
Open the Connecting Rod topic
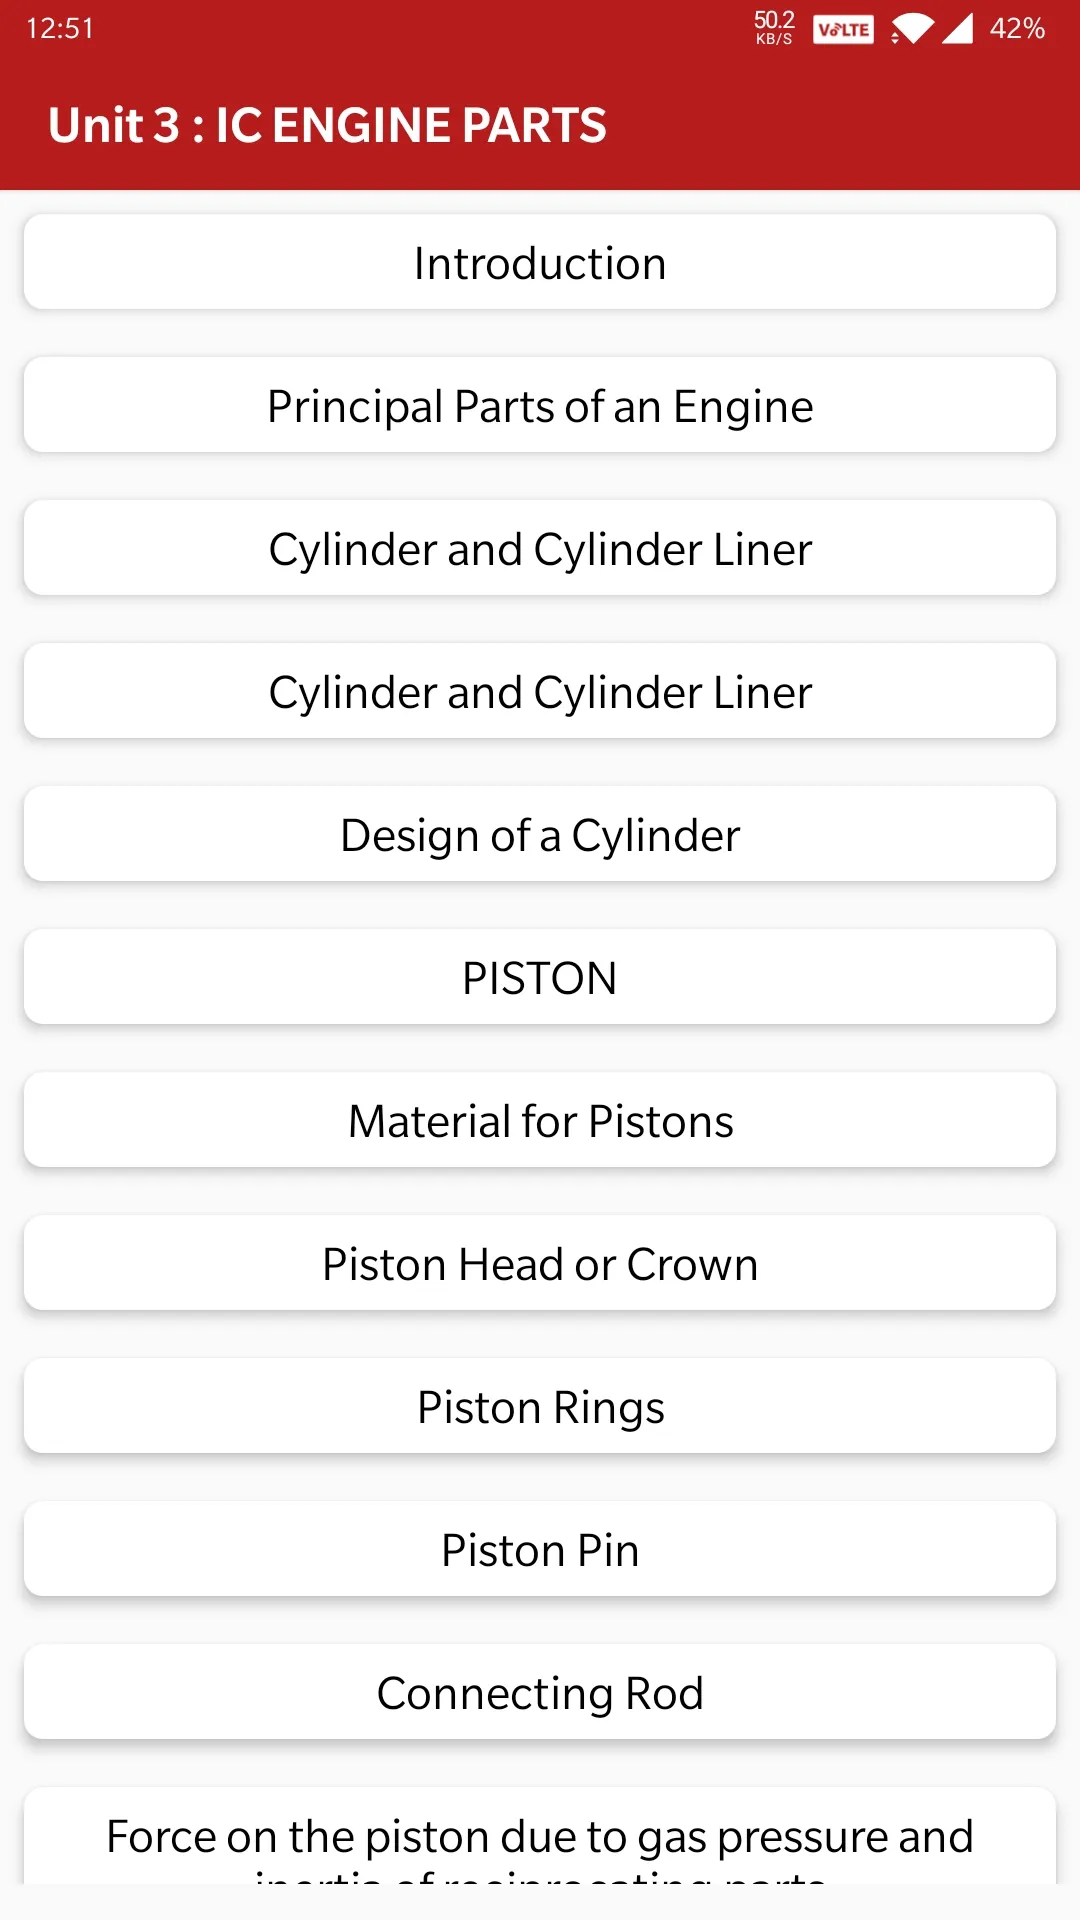(x=540, y=1692)
